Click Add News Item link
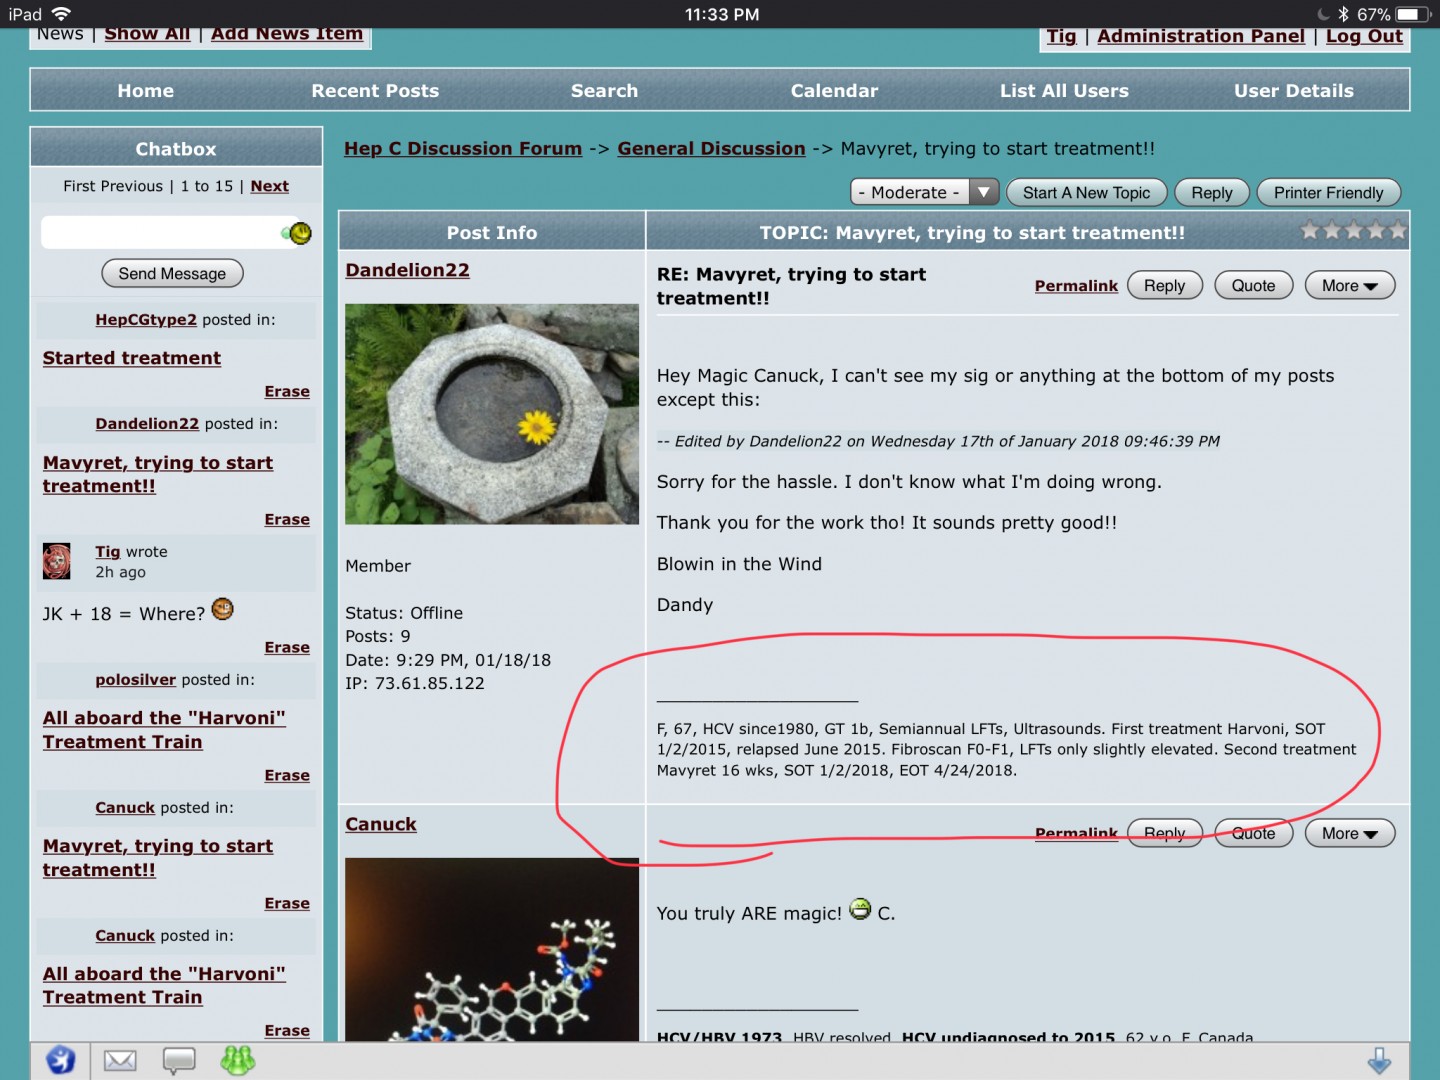The width and height of the screenshot is (1440, 1080). pyautogui.click(x=287, y=34)
